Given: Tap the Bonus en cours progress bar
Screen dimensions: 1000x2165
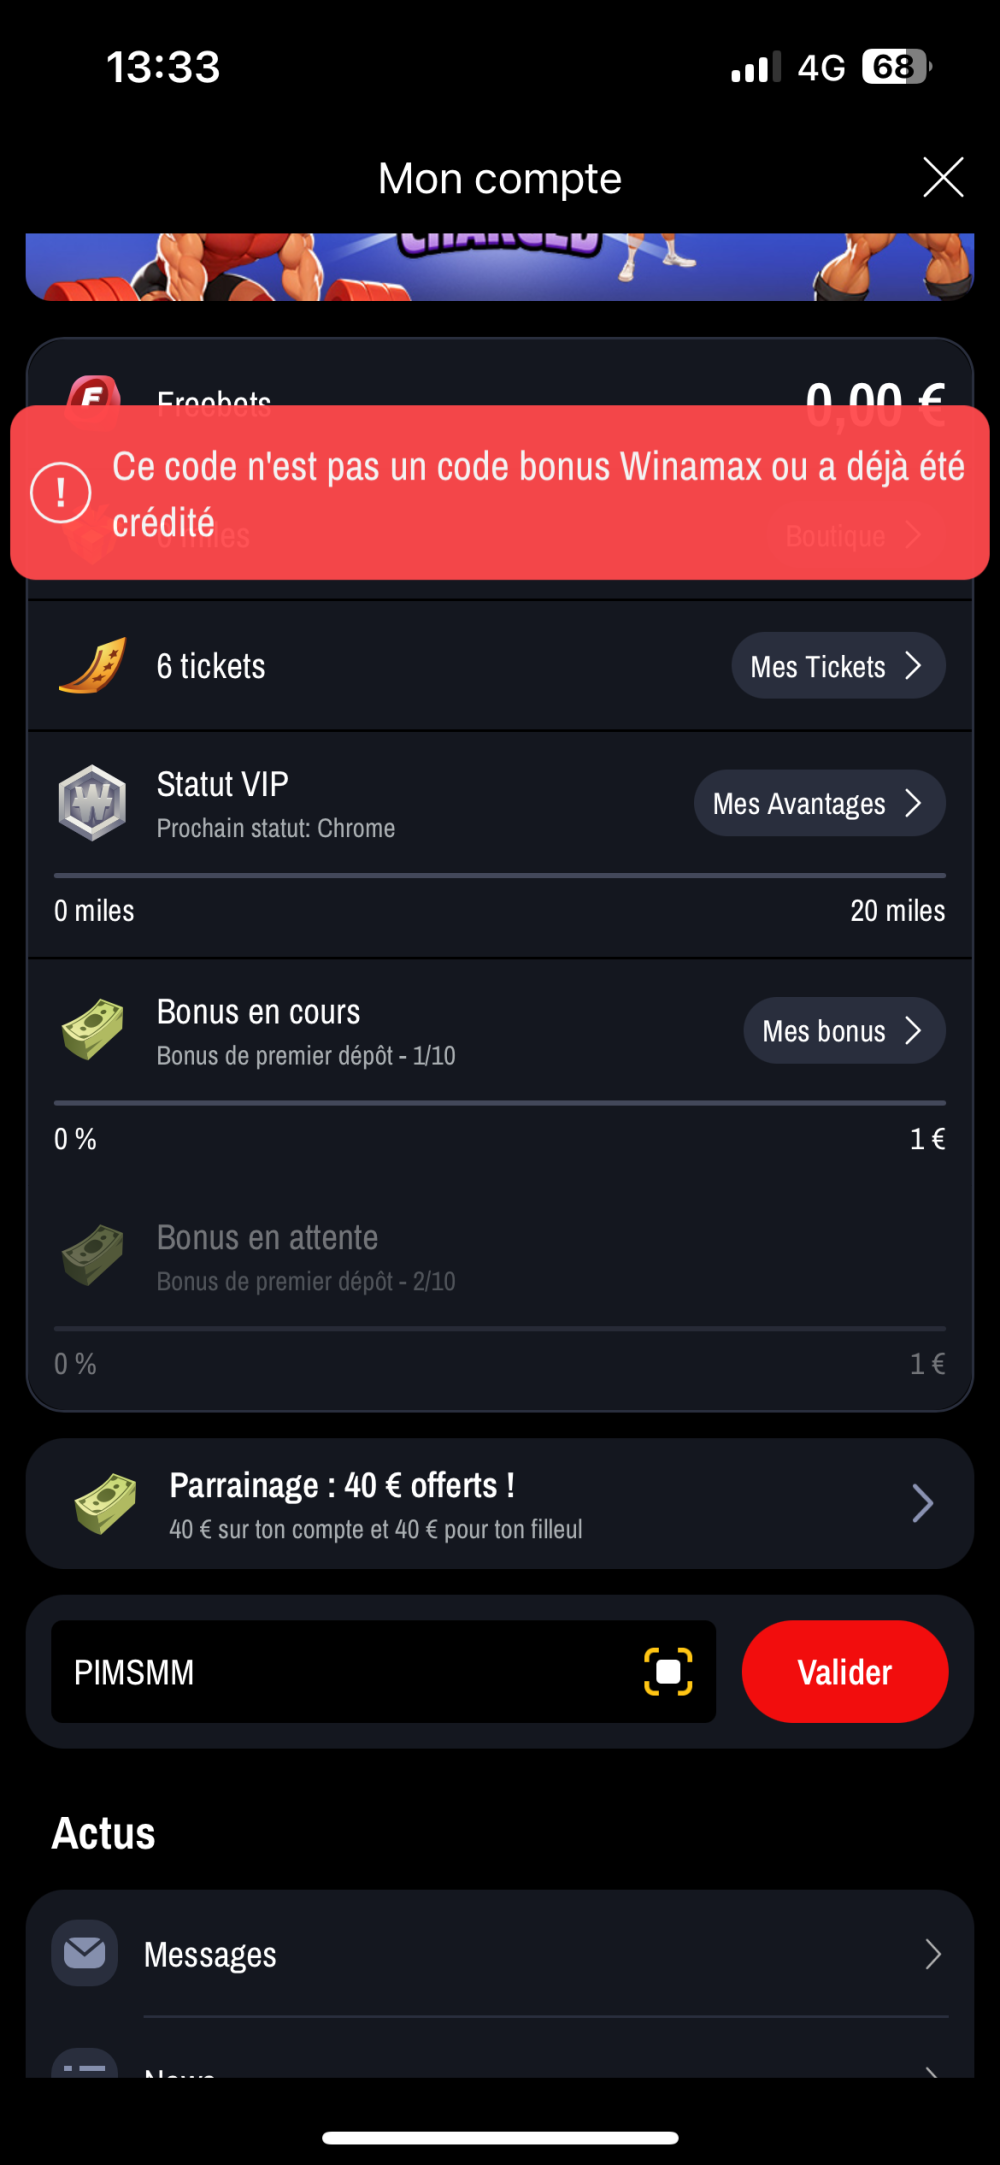Looking at the screenshot, I should tap(500, 1103).
